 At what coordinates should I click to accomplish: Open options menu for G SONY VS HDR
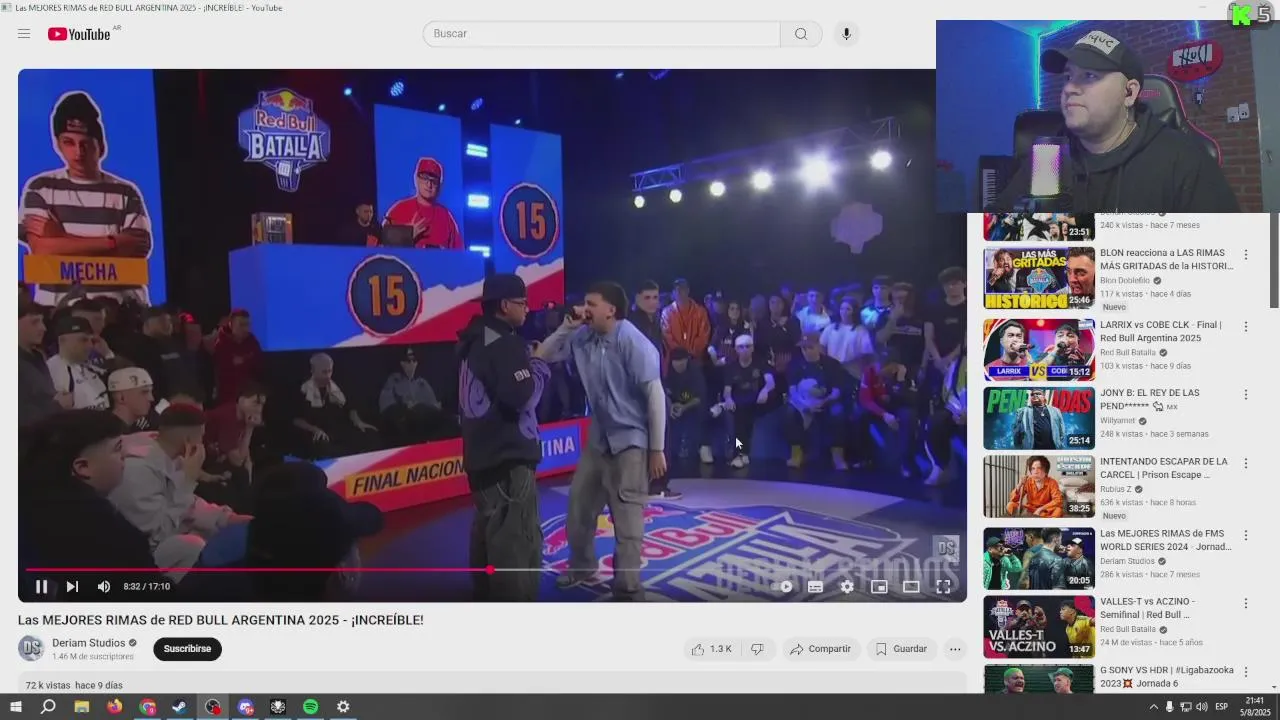tap(1246, 672)
